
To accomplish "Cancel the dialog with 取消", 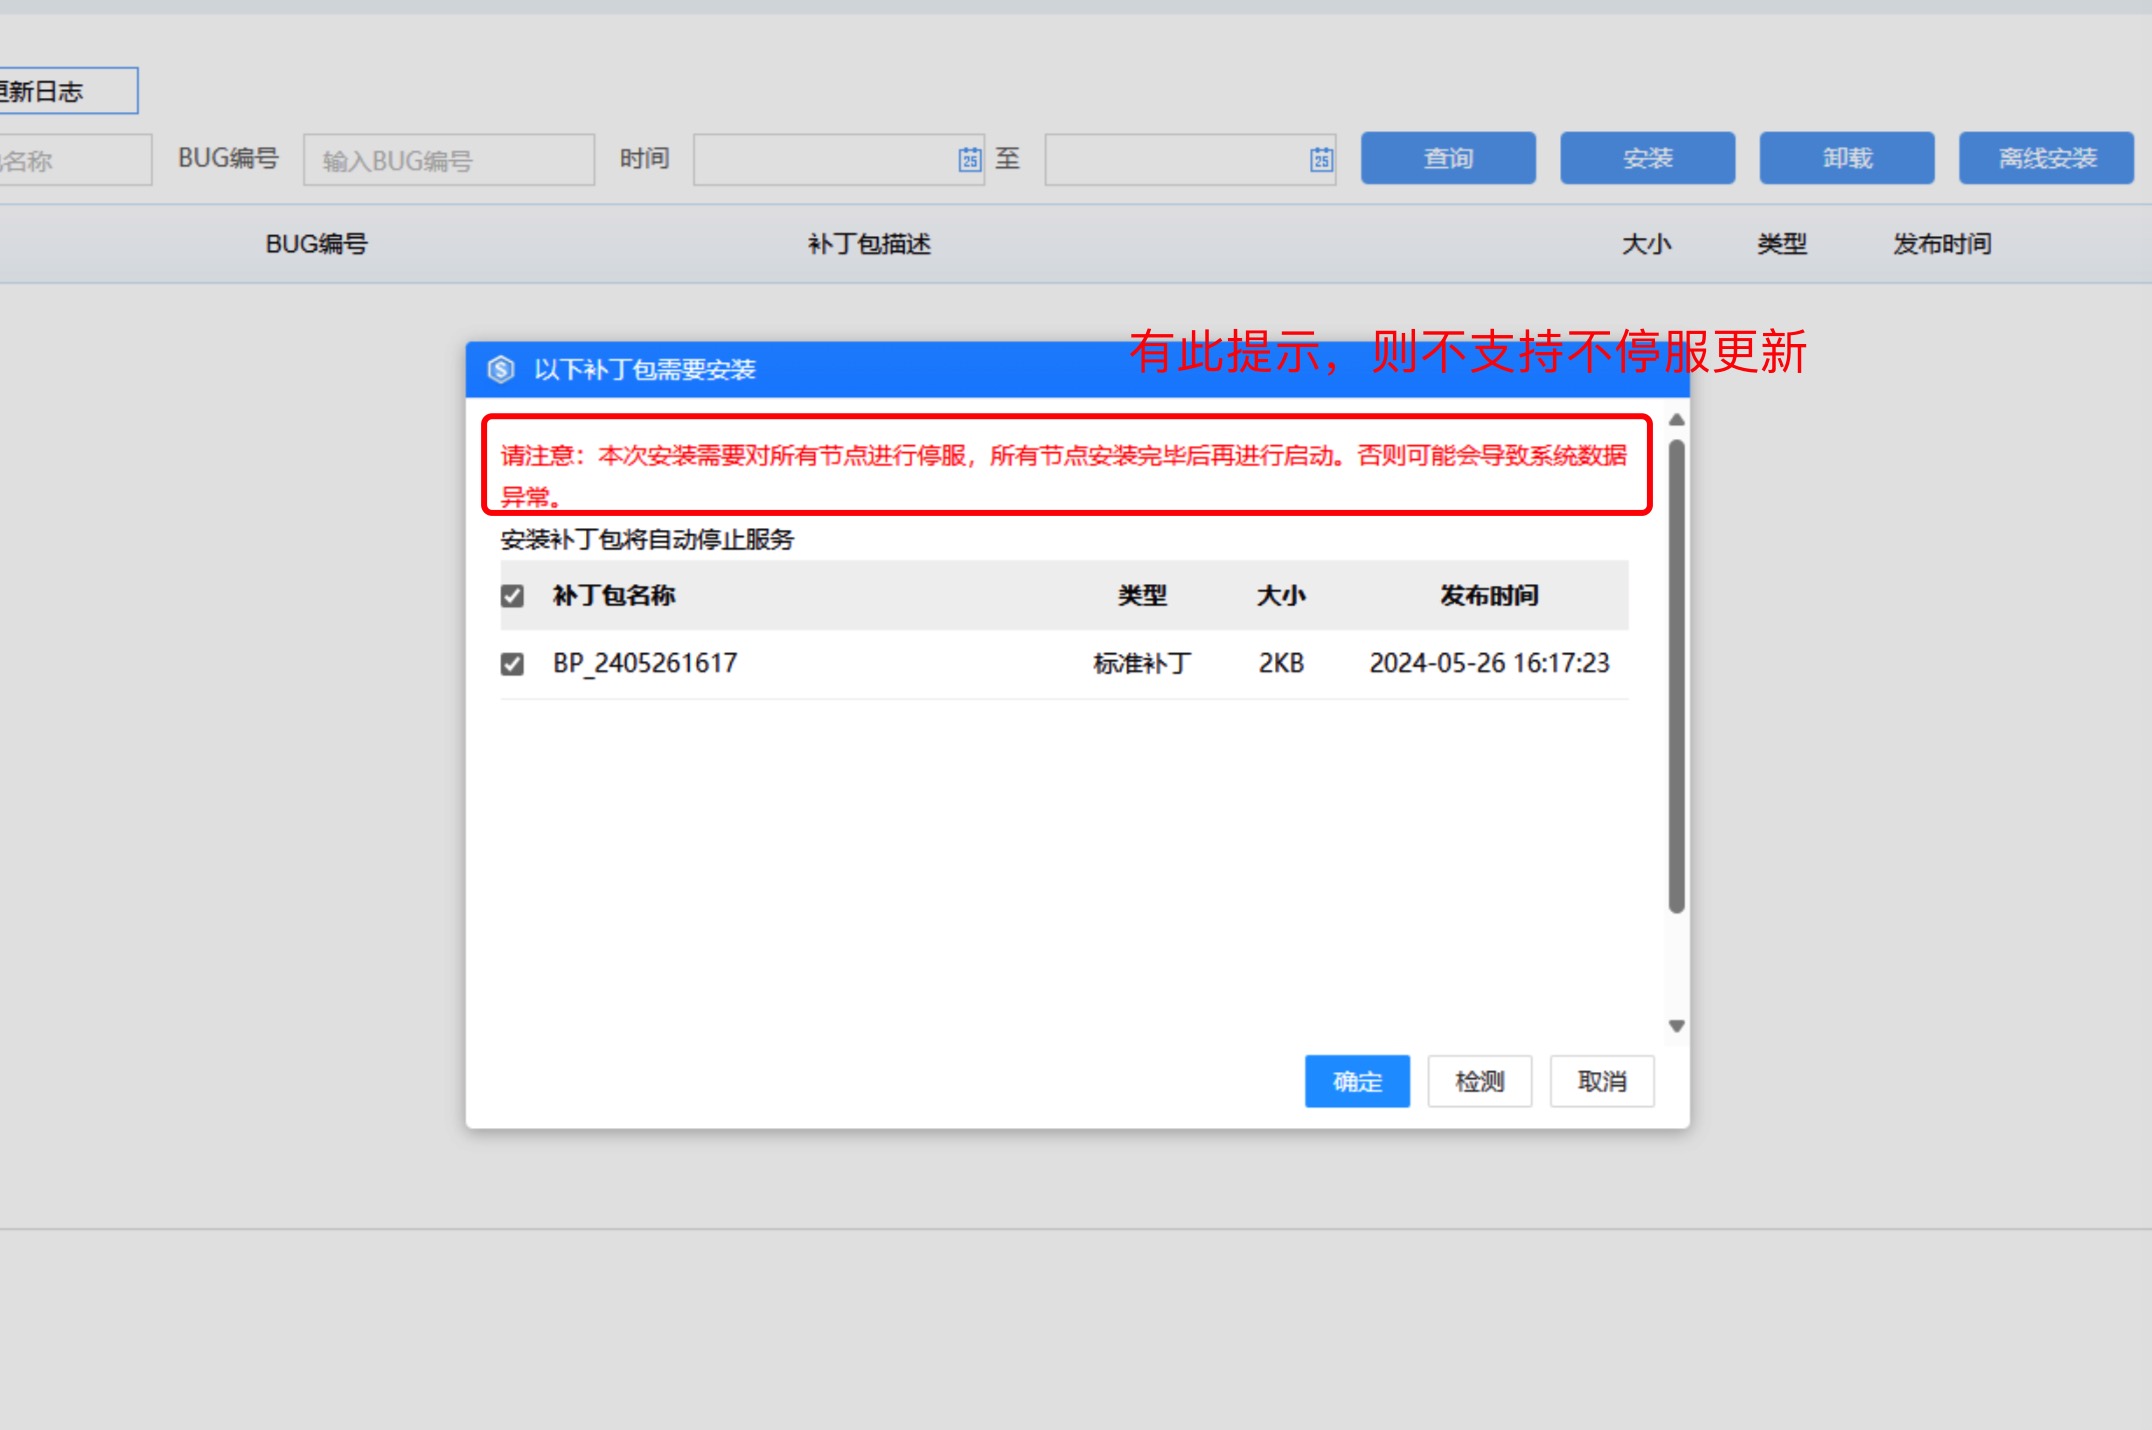I will pyautogui.click(x=1601, y=1081).
